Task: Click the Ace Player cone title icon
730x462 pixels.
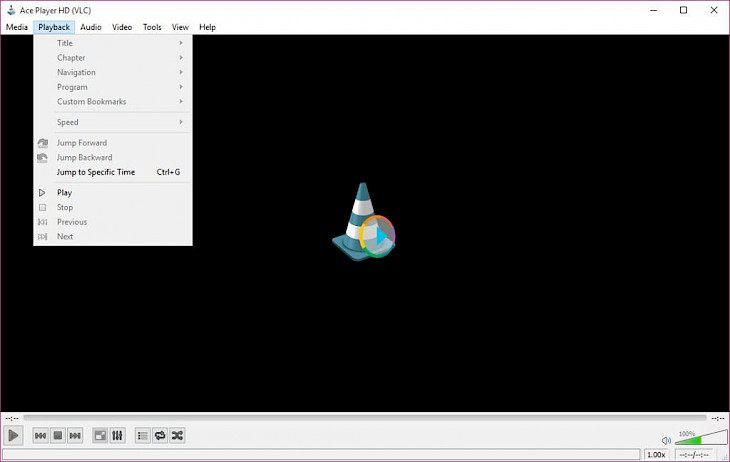Action: 11,10
